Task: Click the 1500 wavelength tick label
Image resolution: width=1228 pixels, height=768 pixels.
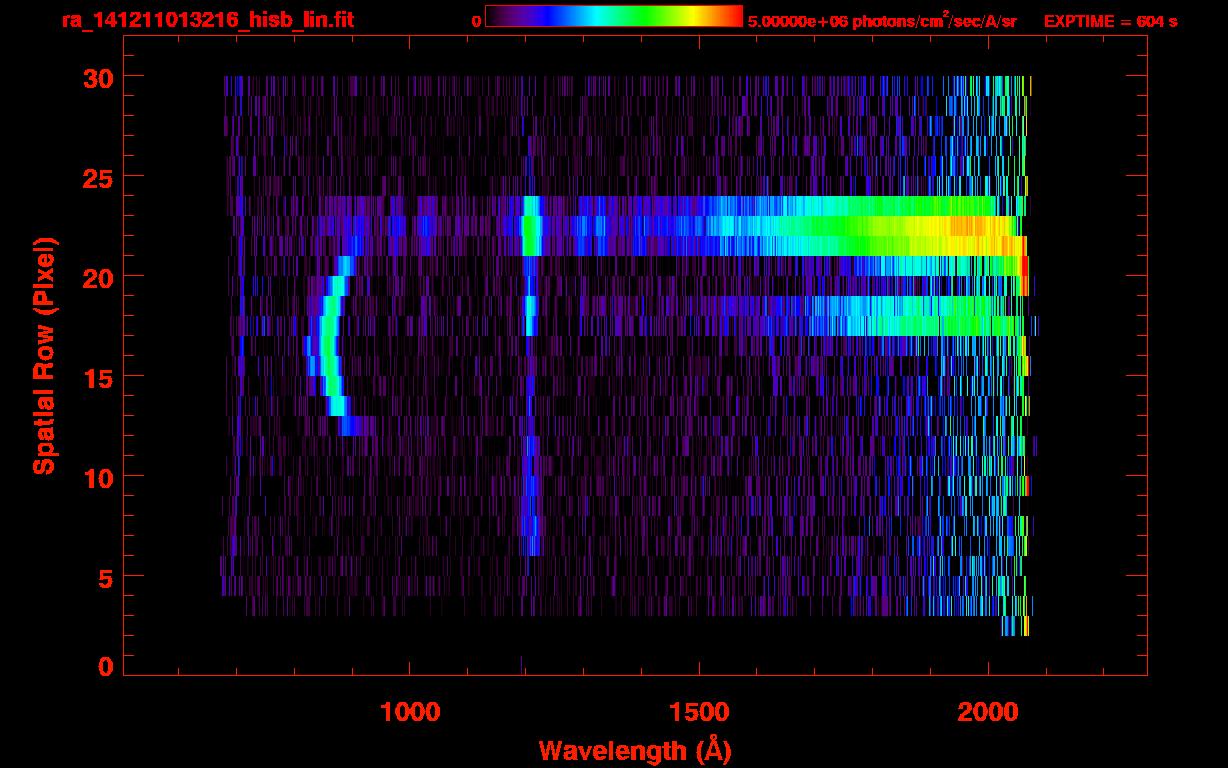Action: click(699, 711)
